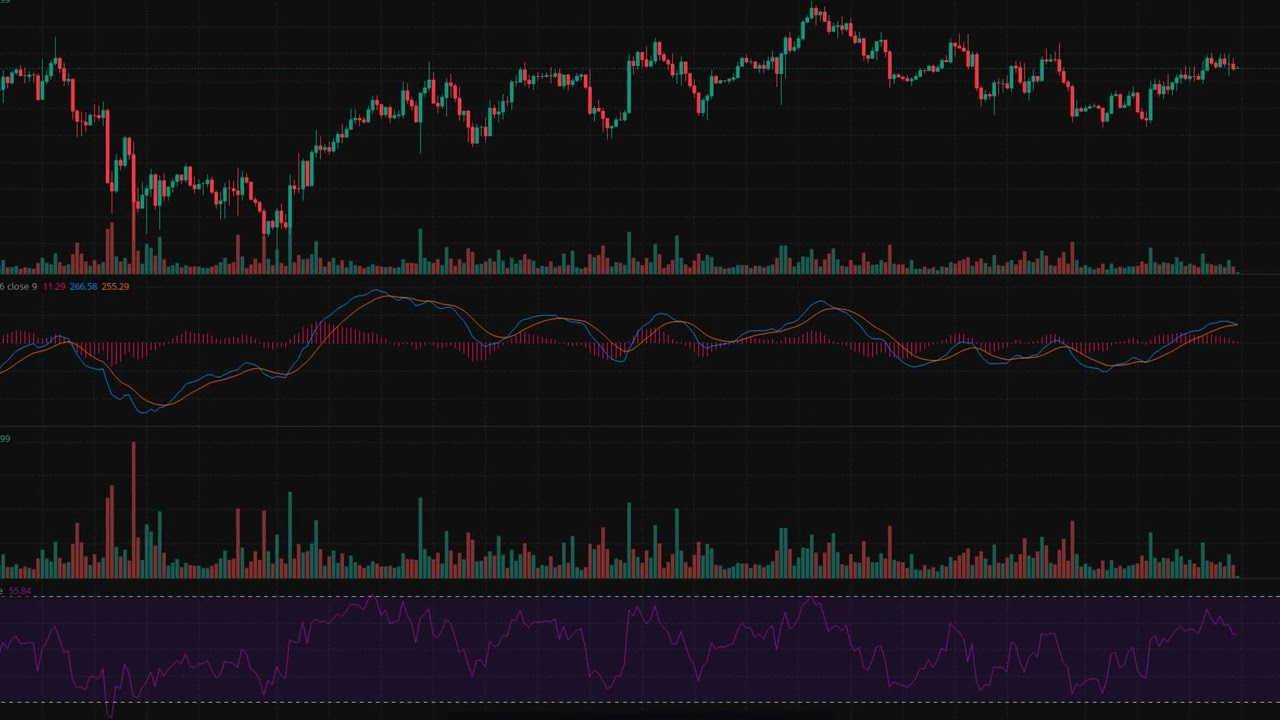Click the blue MACD value 266.58
Image resolution: width=1280 pixels, height=720 pixels.
84,287
